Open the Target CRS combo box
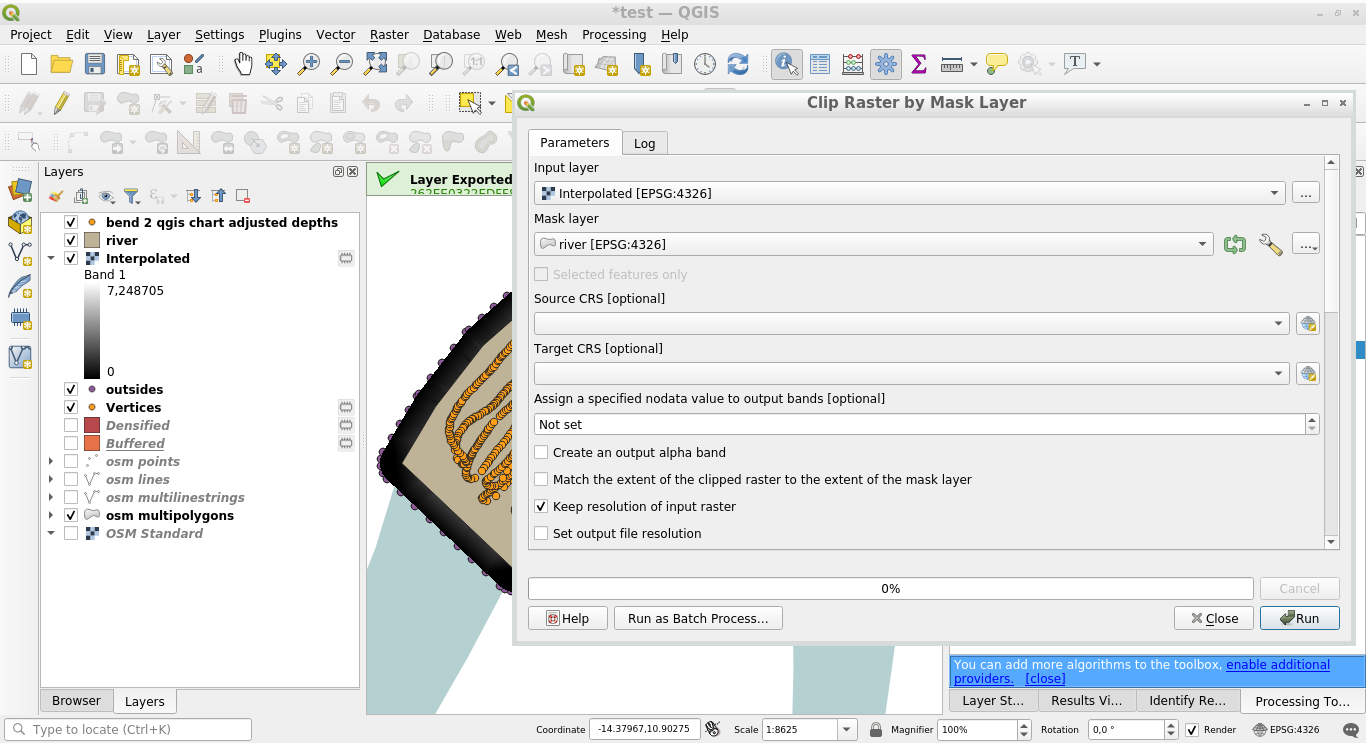Viewport: 1366px width, 743px height. point(912,373)
